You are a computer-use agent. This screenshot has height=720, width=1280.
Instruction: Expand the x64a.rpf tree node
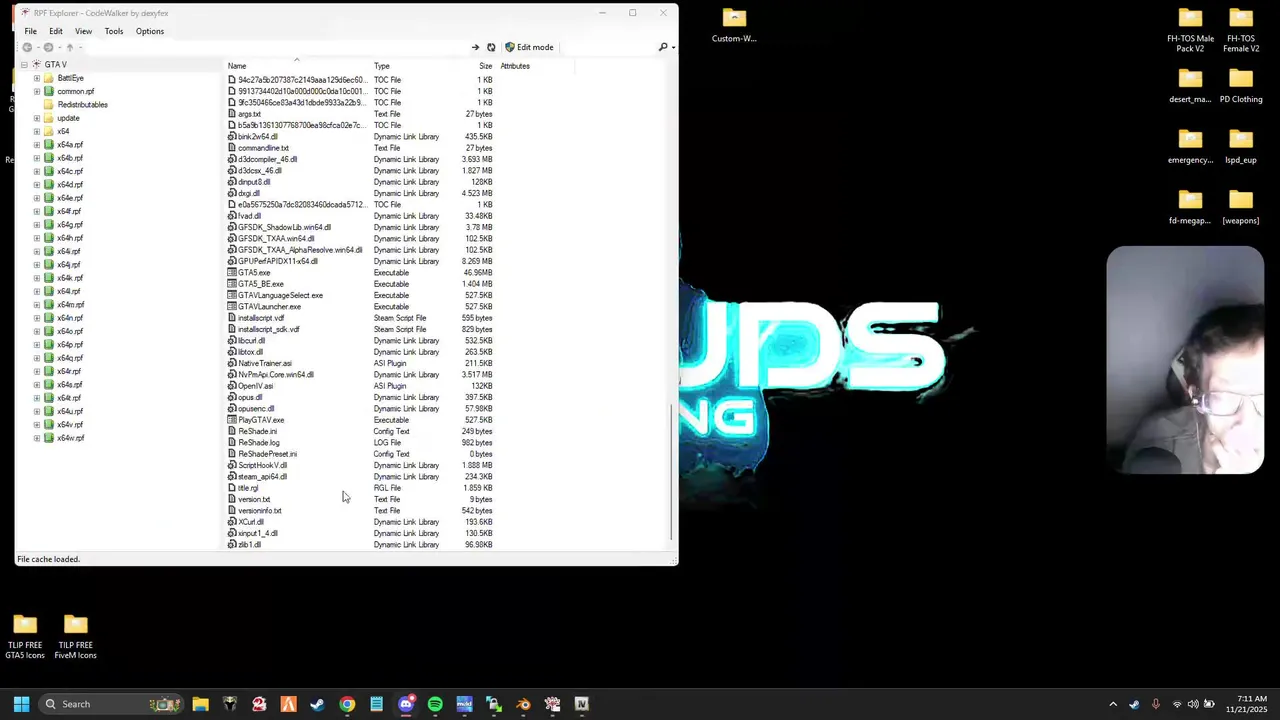pyautogui.click(x=37, y=145)
